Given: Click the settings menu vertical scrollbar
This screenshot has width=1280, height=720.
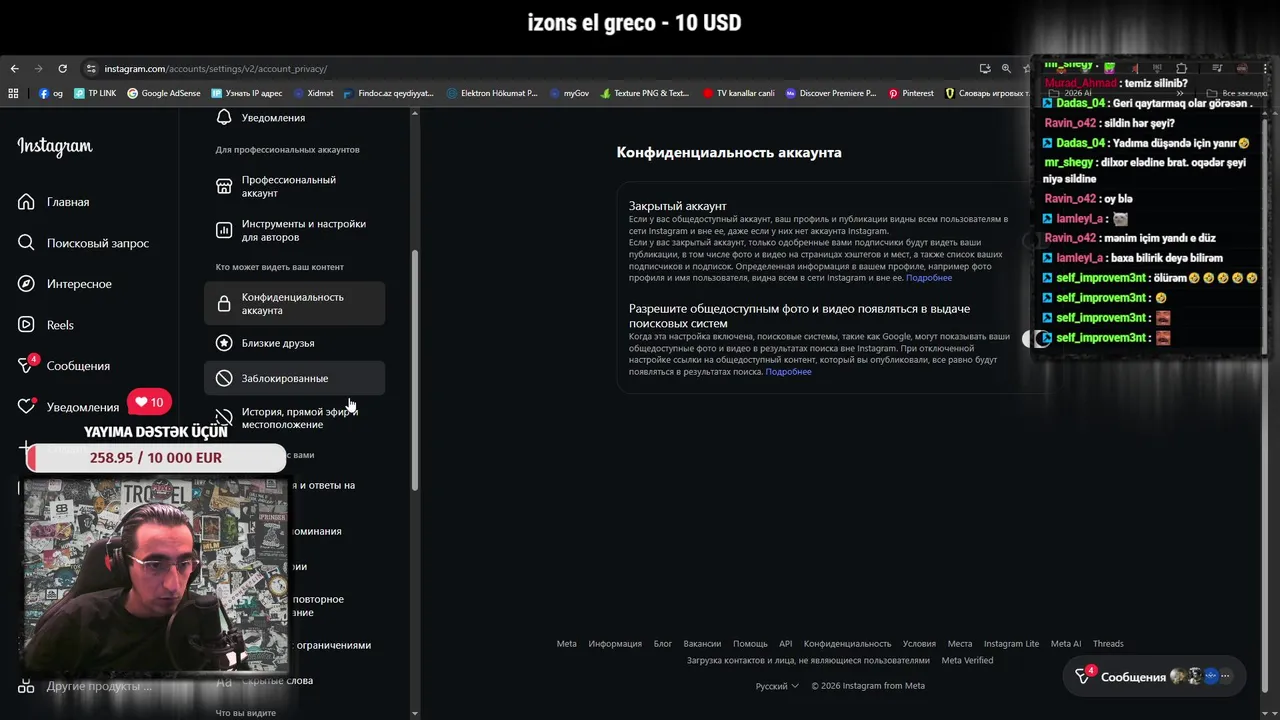Looking at the screenshot, I should tap(415, 370).
